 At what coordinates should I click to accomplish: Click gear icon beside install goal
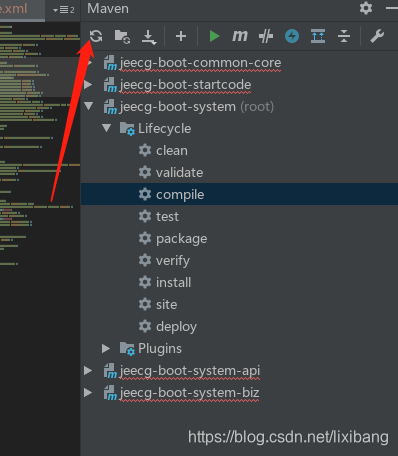click(145, 282)
